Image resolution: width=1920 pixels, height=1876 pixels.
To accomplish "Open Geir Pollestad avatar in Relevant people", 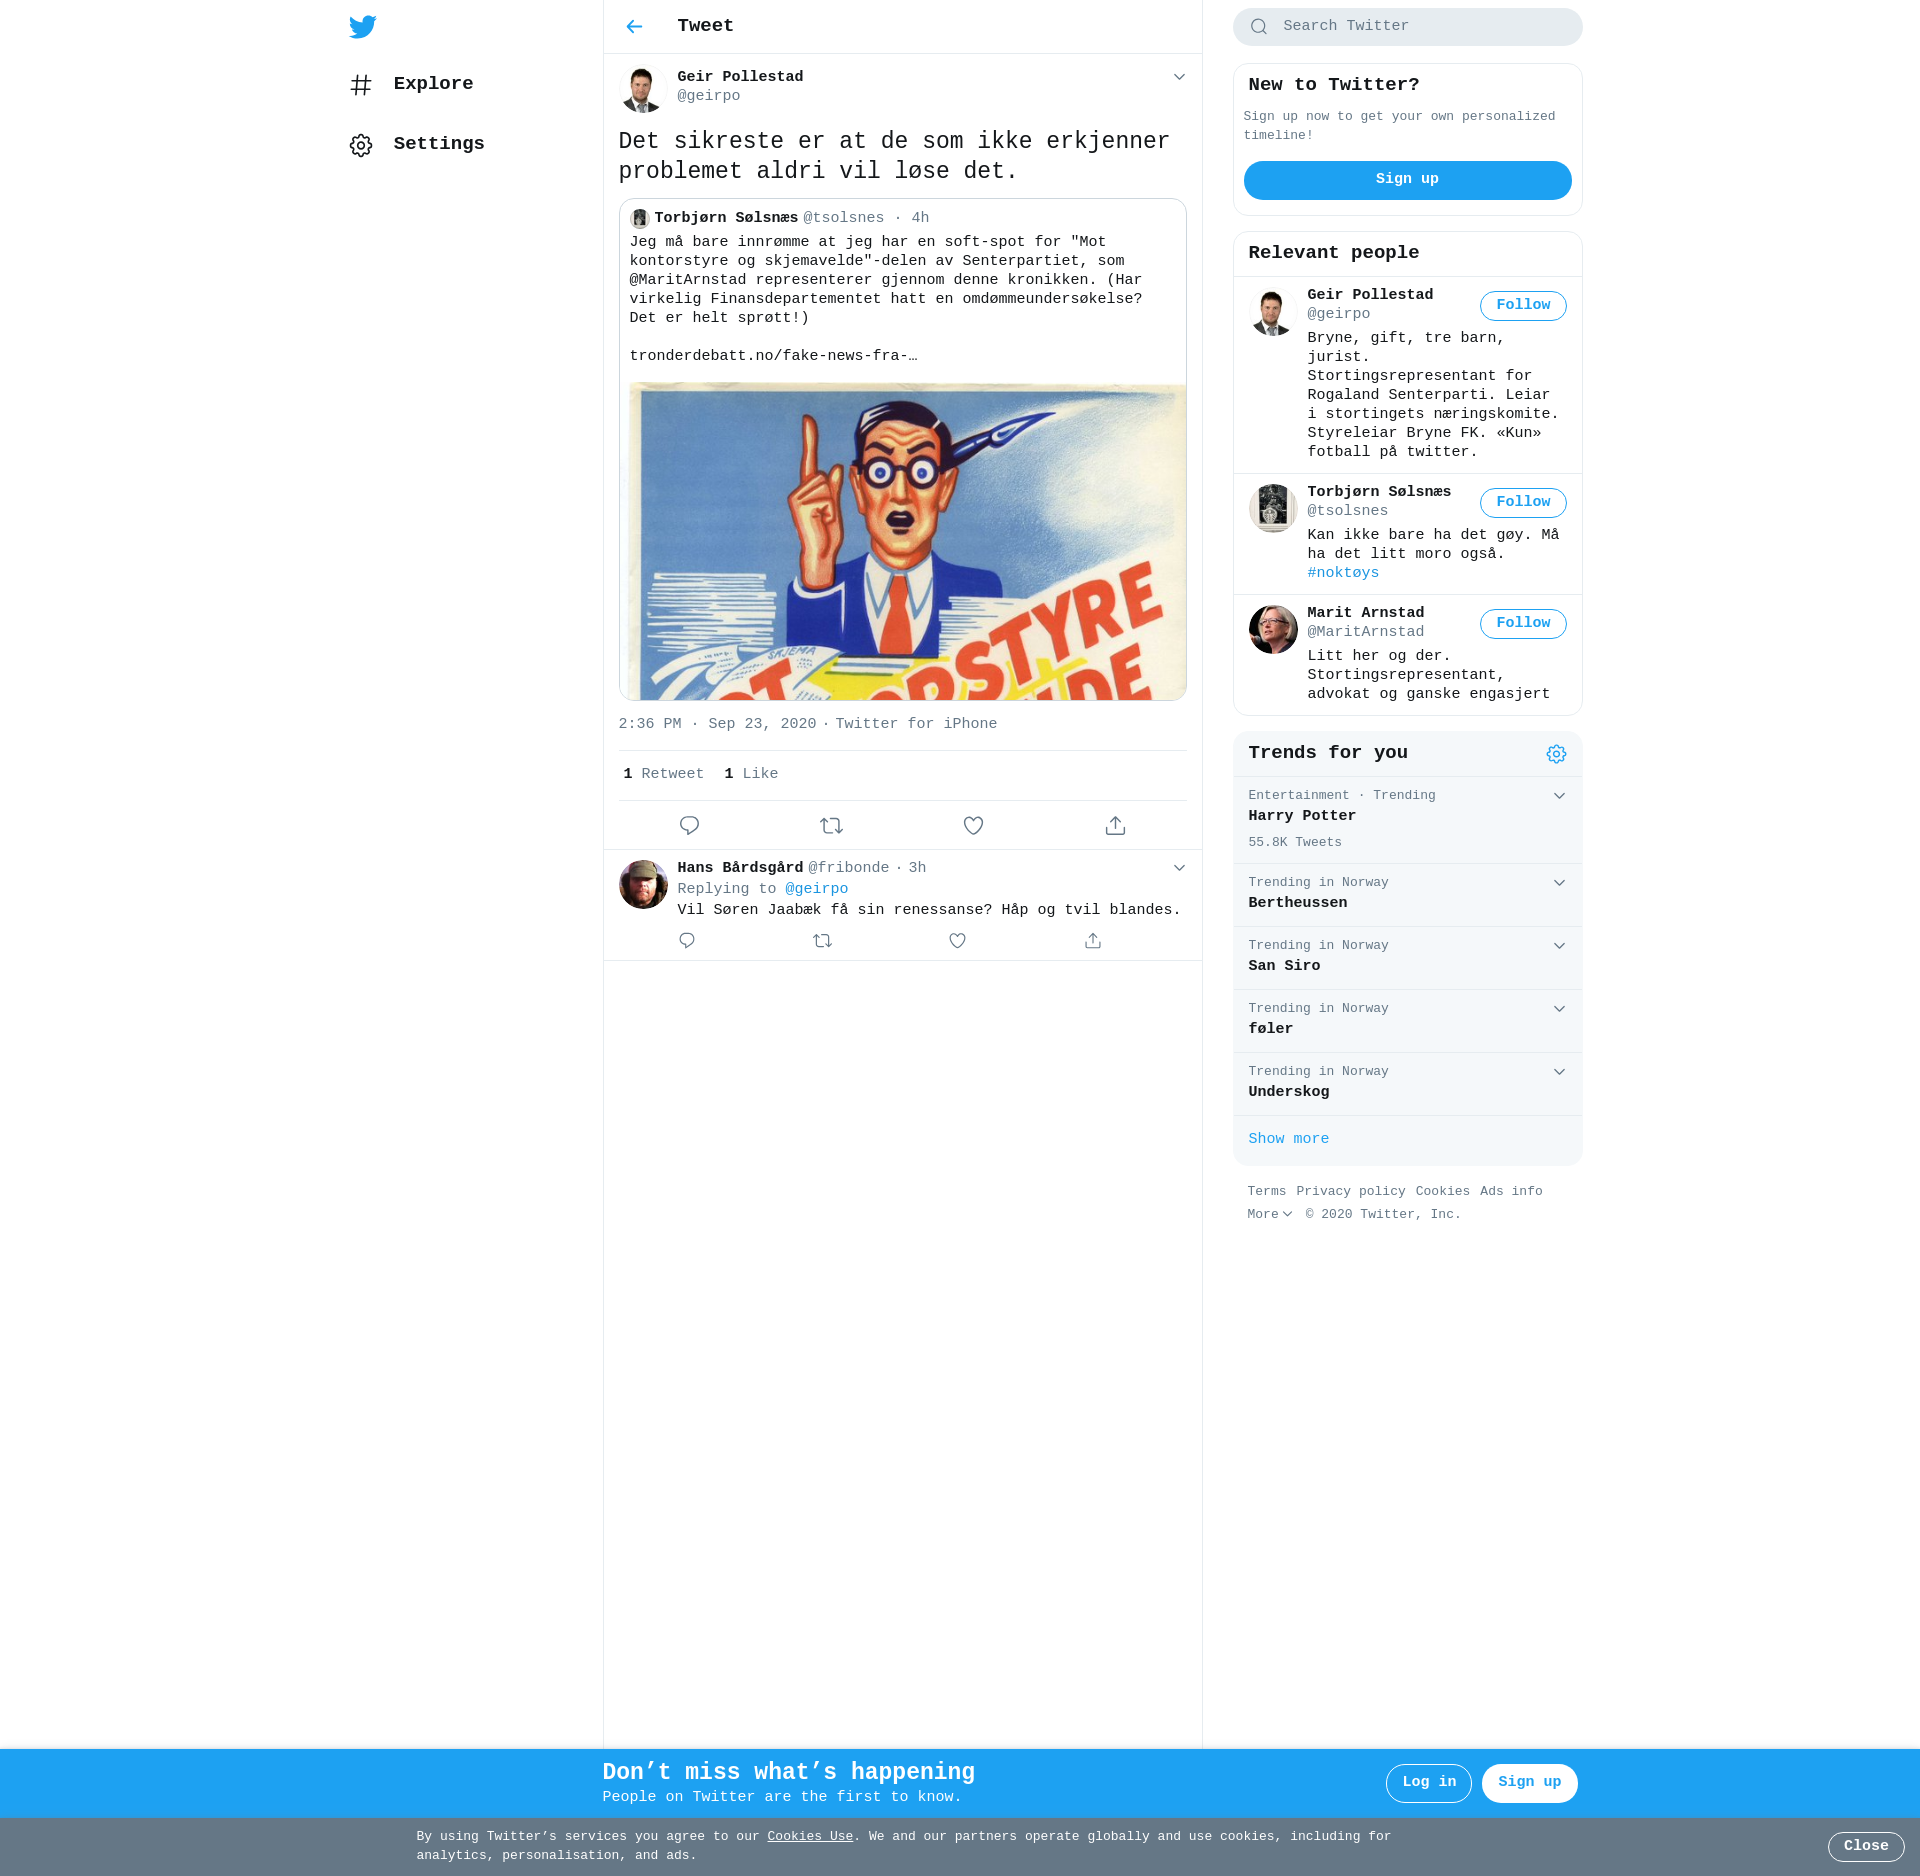I will [x=1273, y=311].
